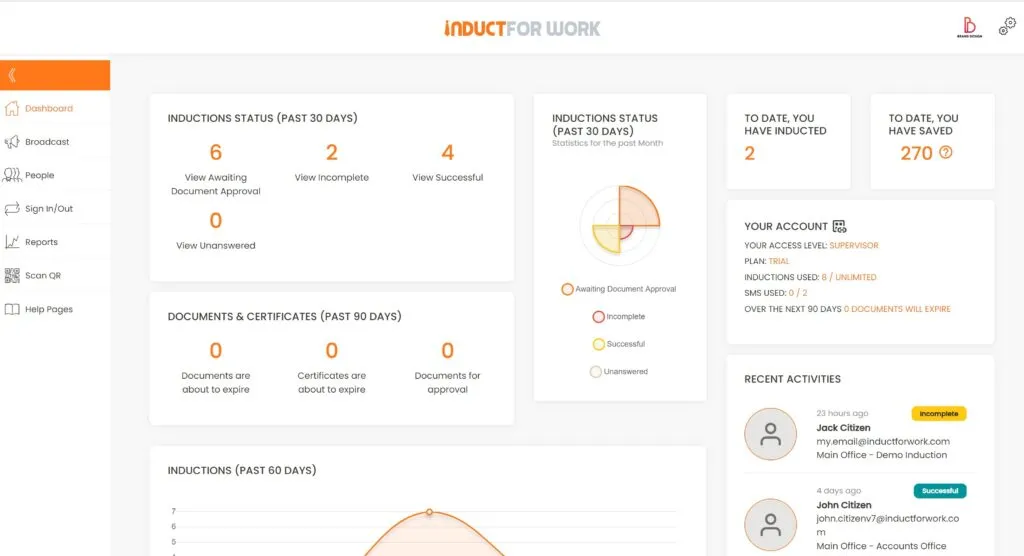Click 8 / UNLIMITED inductions used
The height and width of the screenshot is (556, 1024).
click(x=849, y=277)
